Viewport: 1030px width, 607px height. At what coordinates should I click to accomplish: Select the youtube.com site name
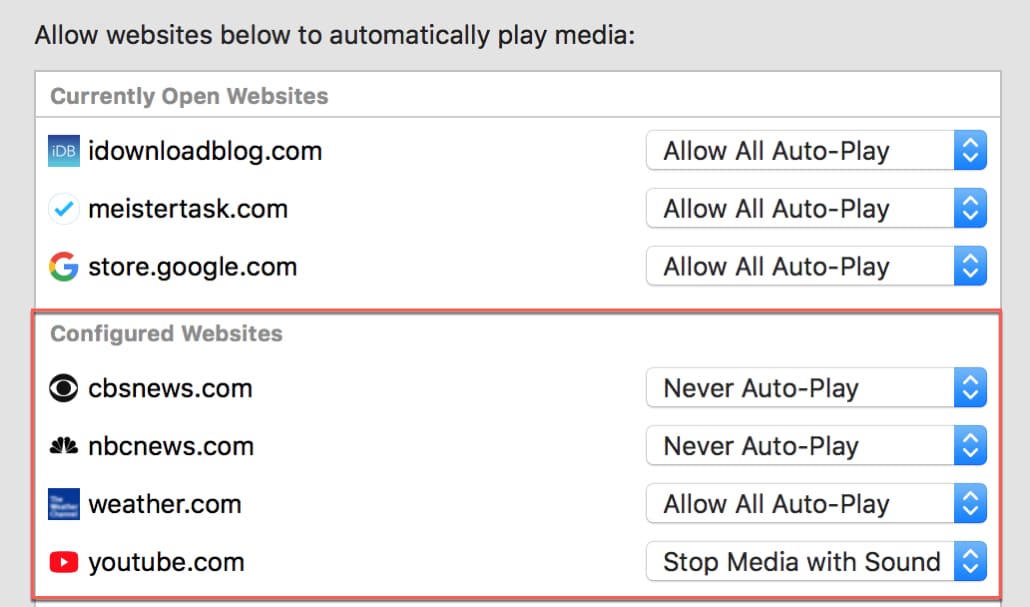(x=166, y=562)
